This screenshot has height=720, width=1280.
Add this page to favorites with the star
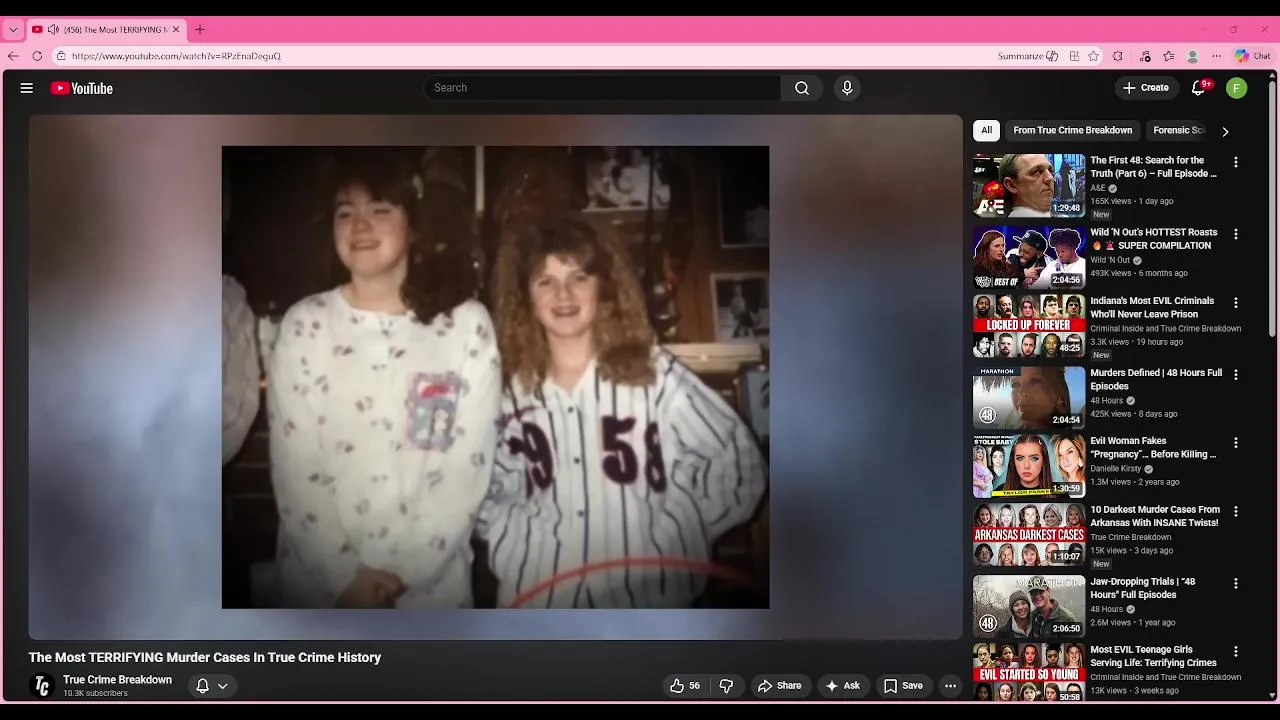1094,56
